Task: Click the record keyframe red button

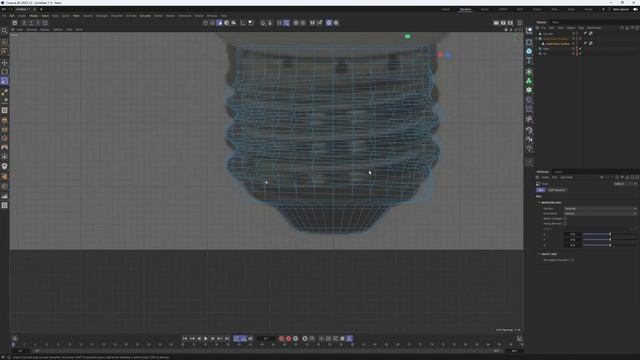Action: tap(281, 338)
